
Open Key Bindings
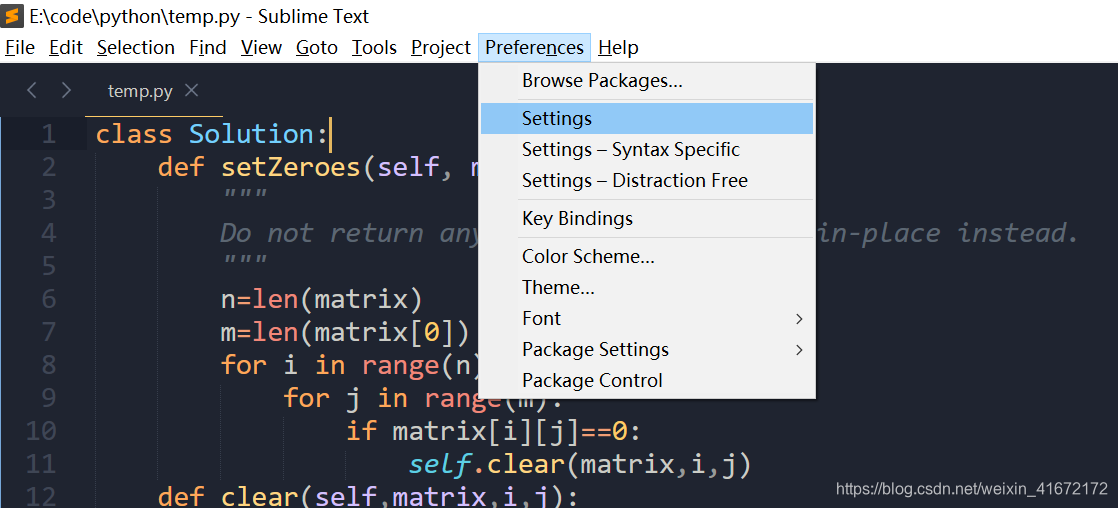647,218
